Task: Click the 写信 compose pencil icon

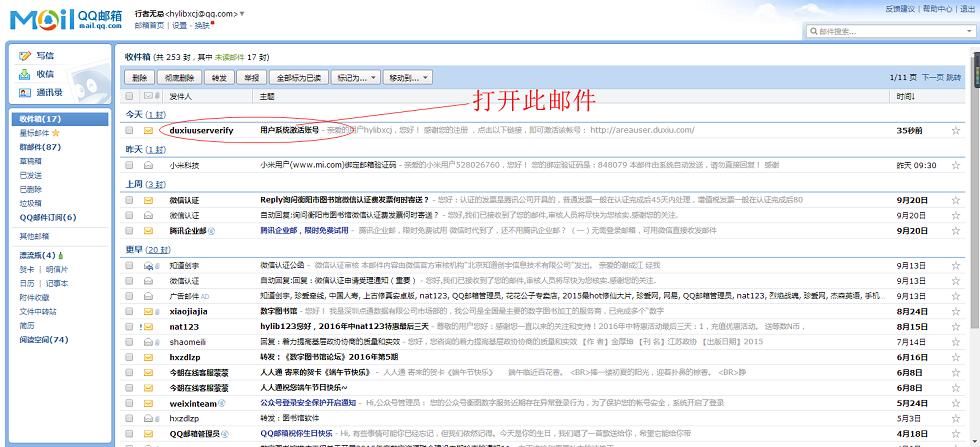Action: (x=24, y=56)
